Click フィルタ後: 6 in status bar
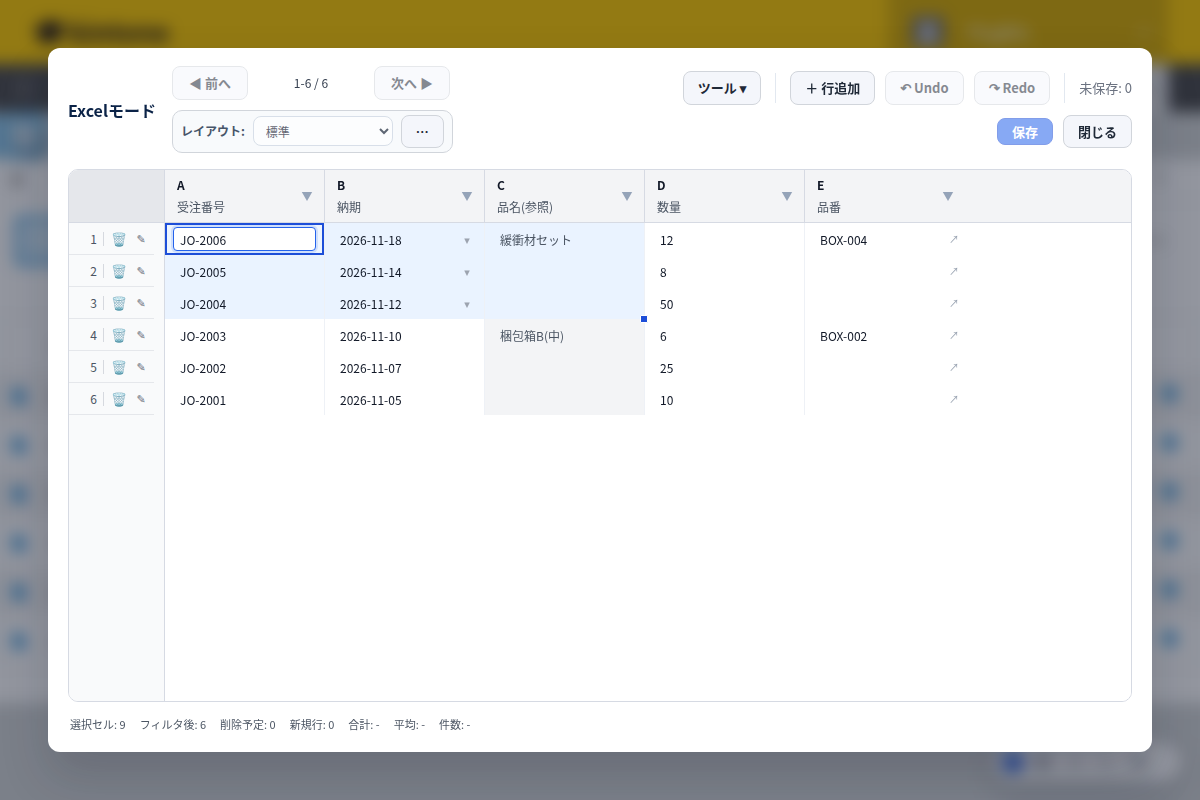Viewport: 1200px width, 800px height. (x=173, y=724)
